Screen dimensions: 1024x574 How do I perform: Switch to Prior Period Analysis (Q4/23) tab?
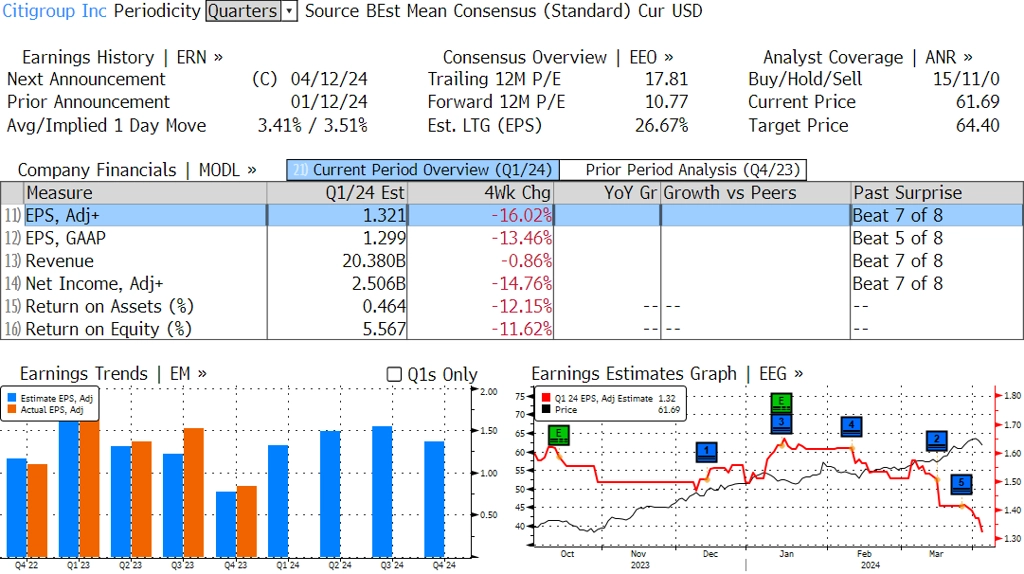coord(684,170)
